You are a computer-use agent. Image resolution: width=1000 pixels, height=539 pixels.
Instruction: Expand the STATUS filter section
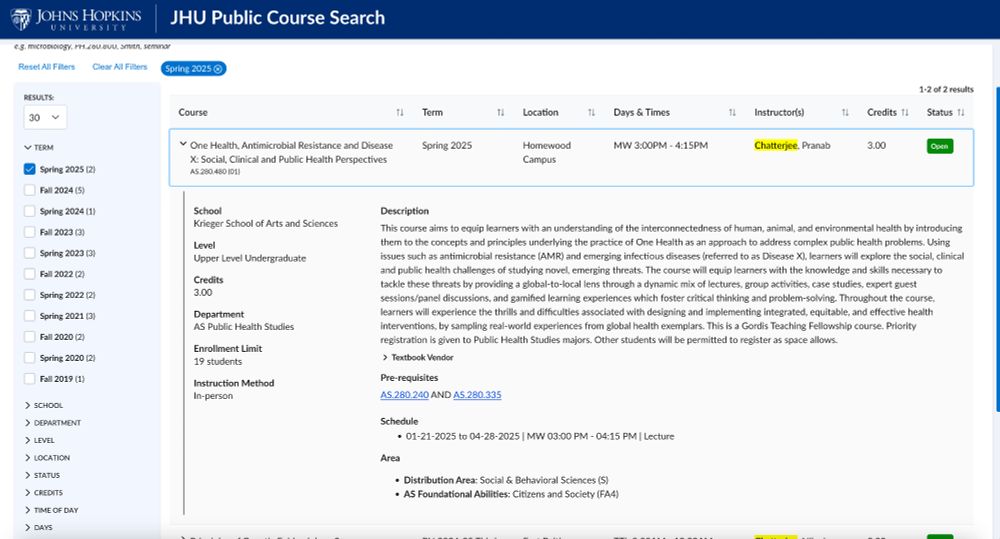[x=42, y=475]
